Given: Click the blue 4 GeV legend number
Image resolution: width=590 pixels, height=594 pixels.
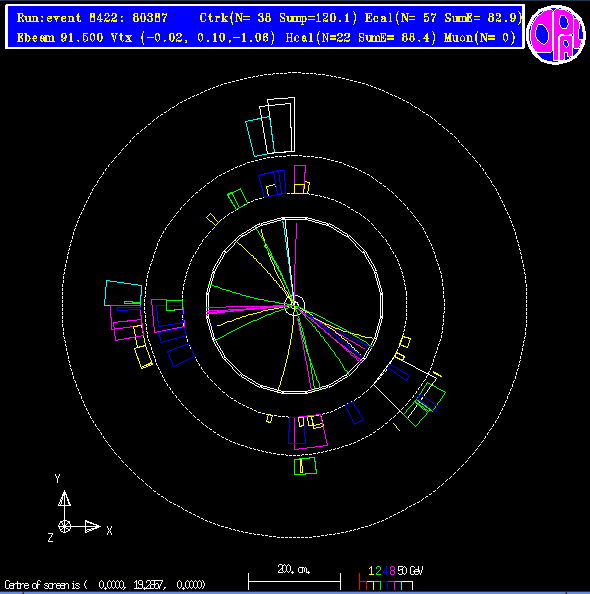Looking at the screenshot, I should pos(385,571).
